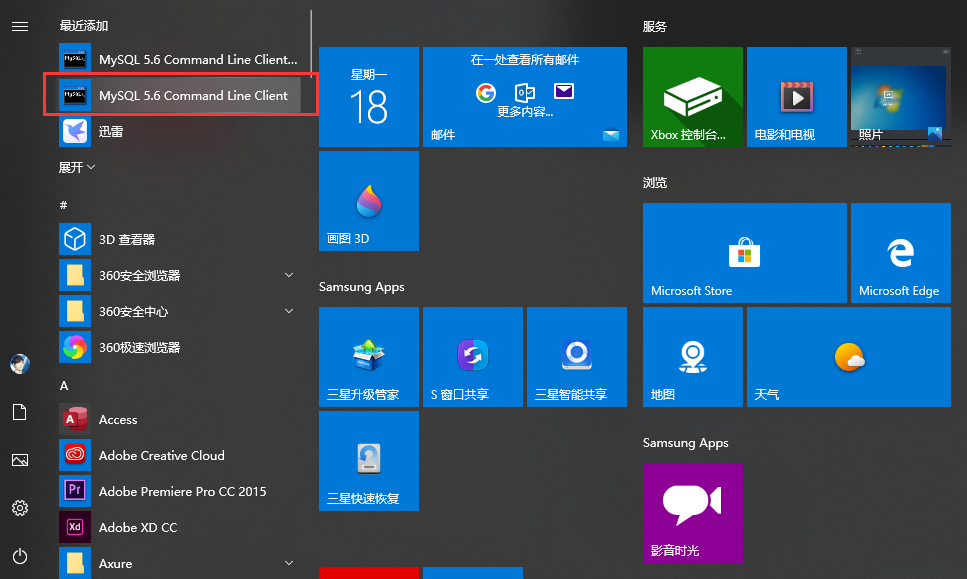Open Documents from the sidebar icon
The height and width of the screenshot is (579, 967).
(20, 412)
